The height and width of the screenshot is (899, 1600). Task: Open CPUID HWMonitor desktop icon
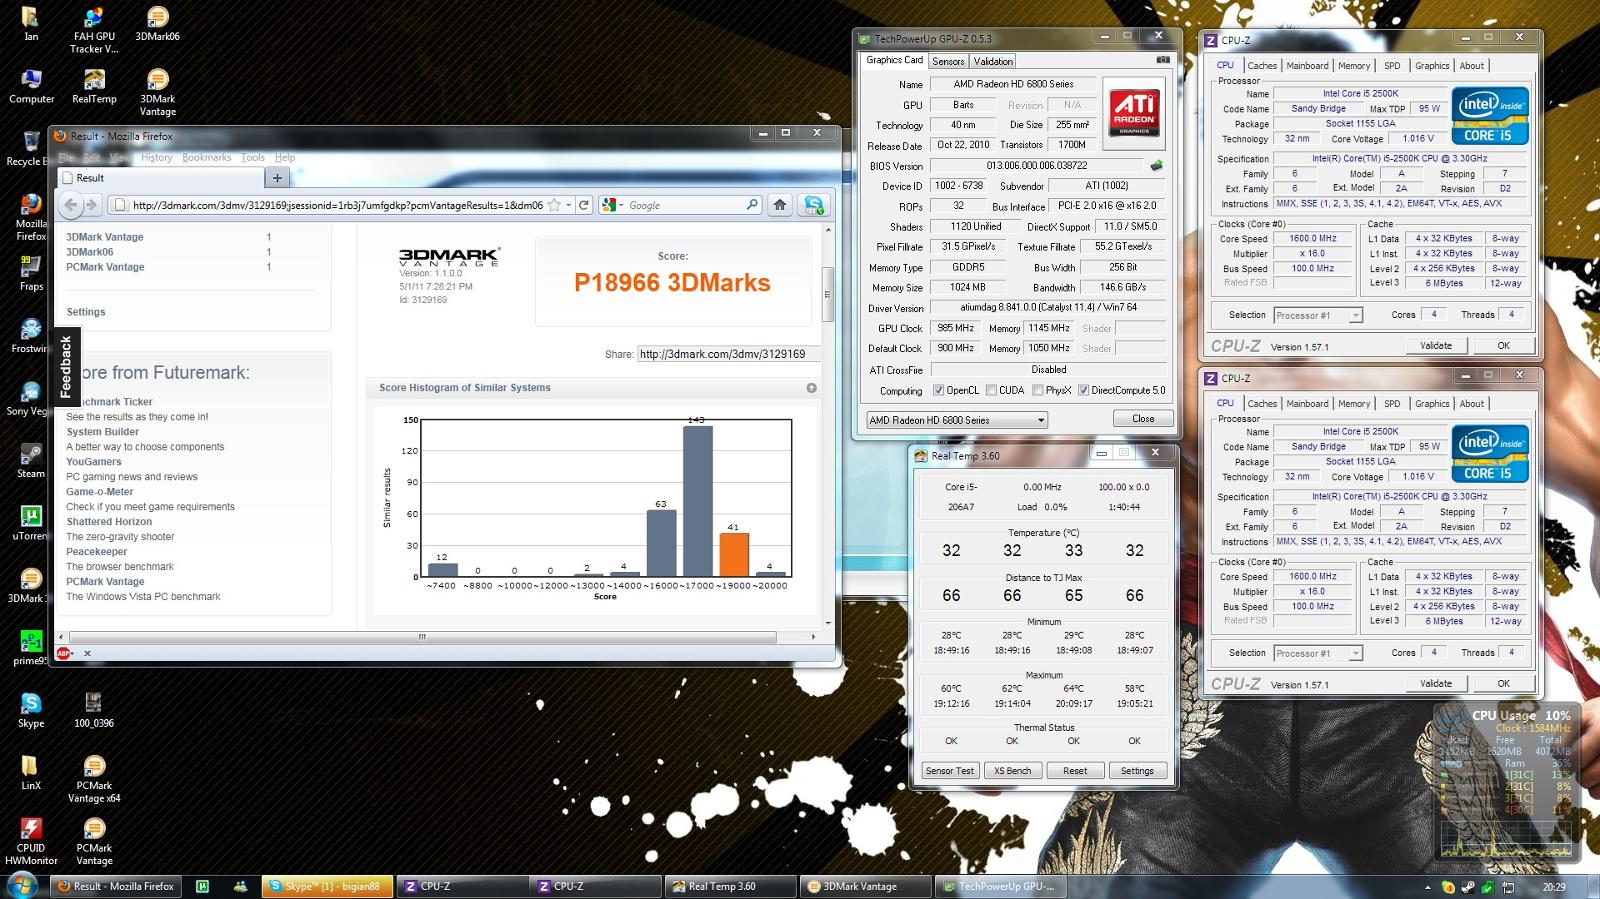pos(31,840)
